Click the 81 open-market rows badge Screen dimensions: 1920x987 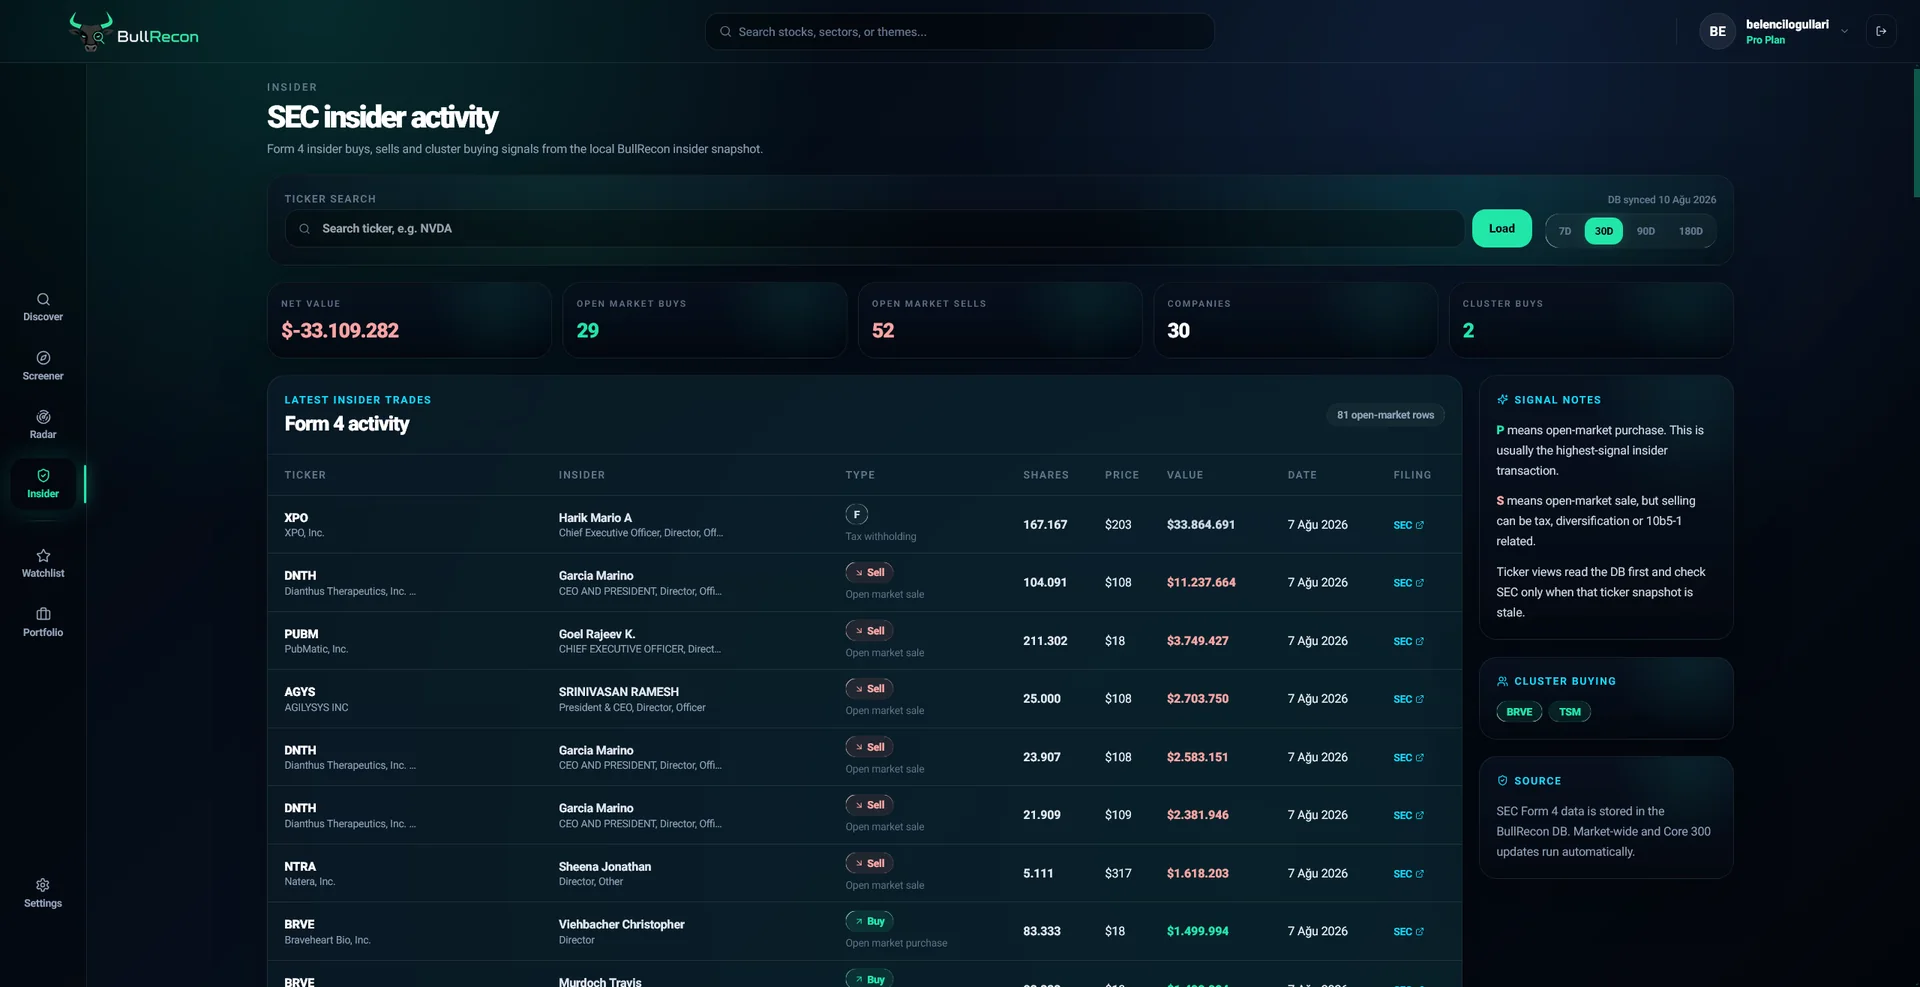[1385, 415]
